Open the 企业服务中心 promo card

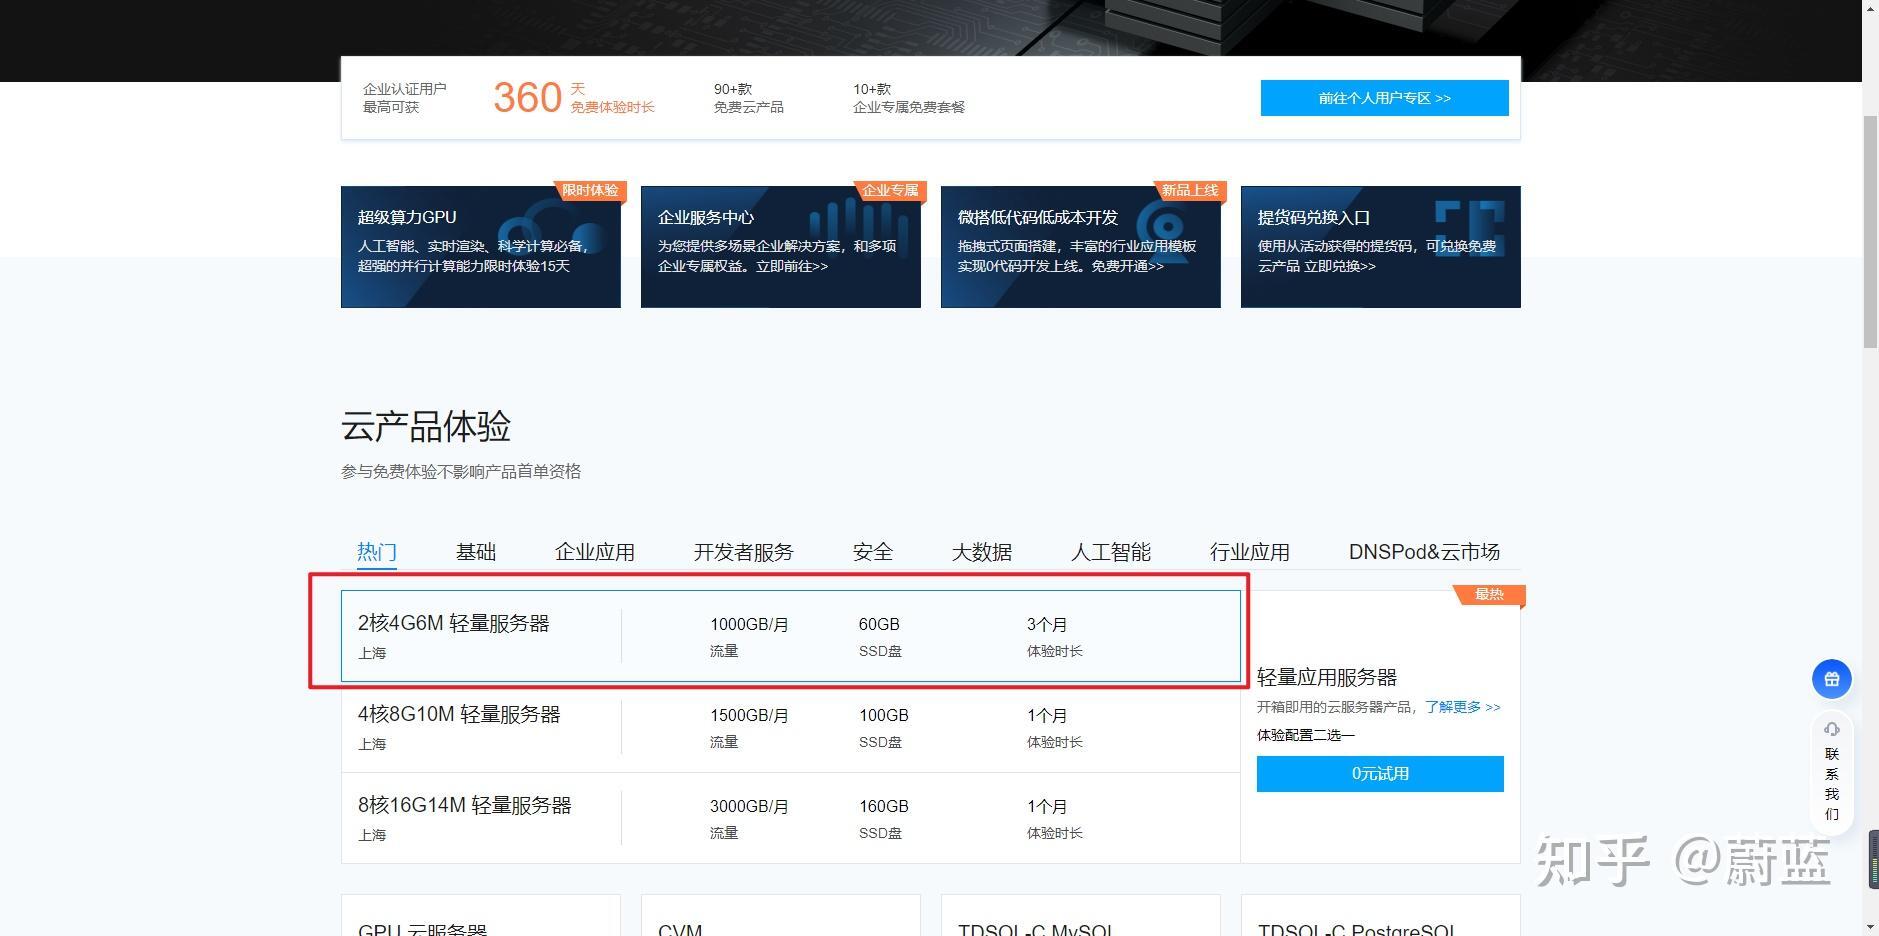pos(780,247)
